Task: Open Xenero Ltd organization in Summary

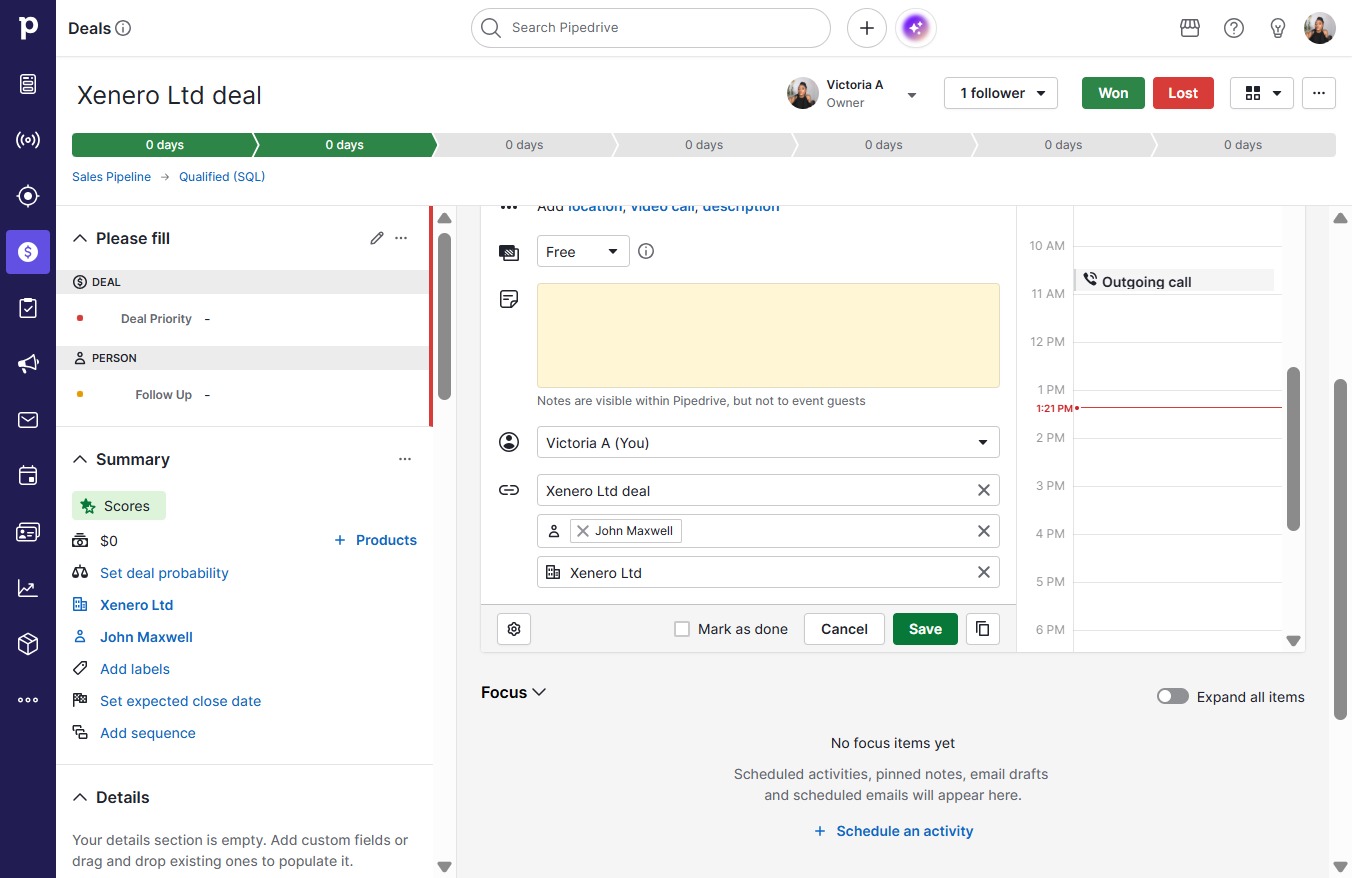Action: (x=136, y=605)
